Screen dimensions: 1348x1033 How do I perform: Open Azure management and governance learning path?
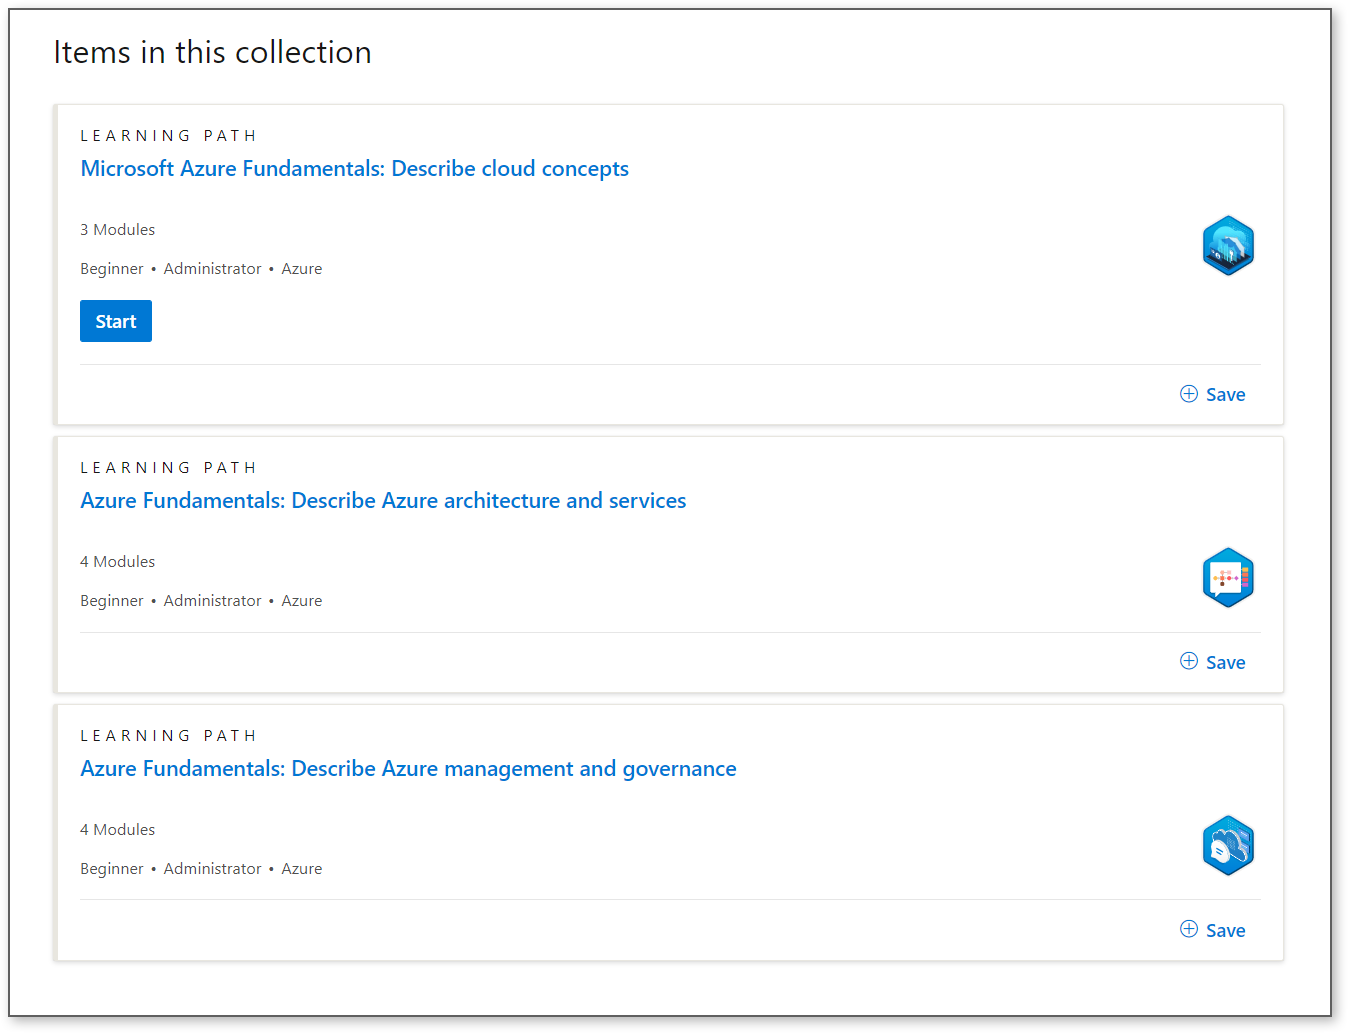pos(408,769)
